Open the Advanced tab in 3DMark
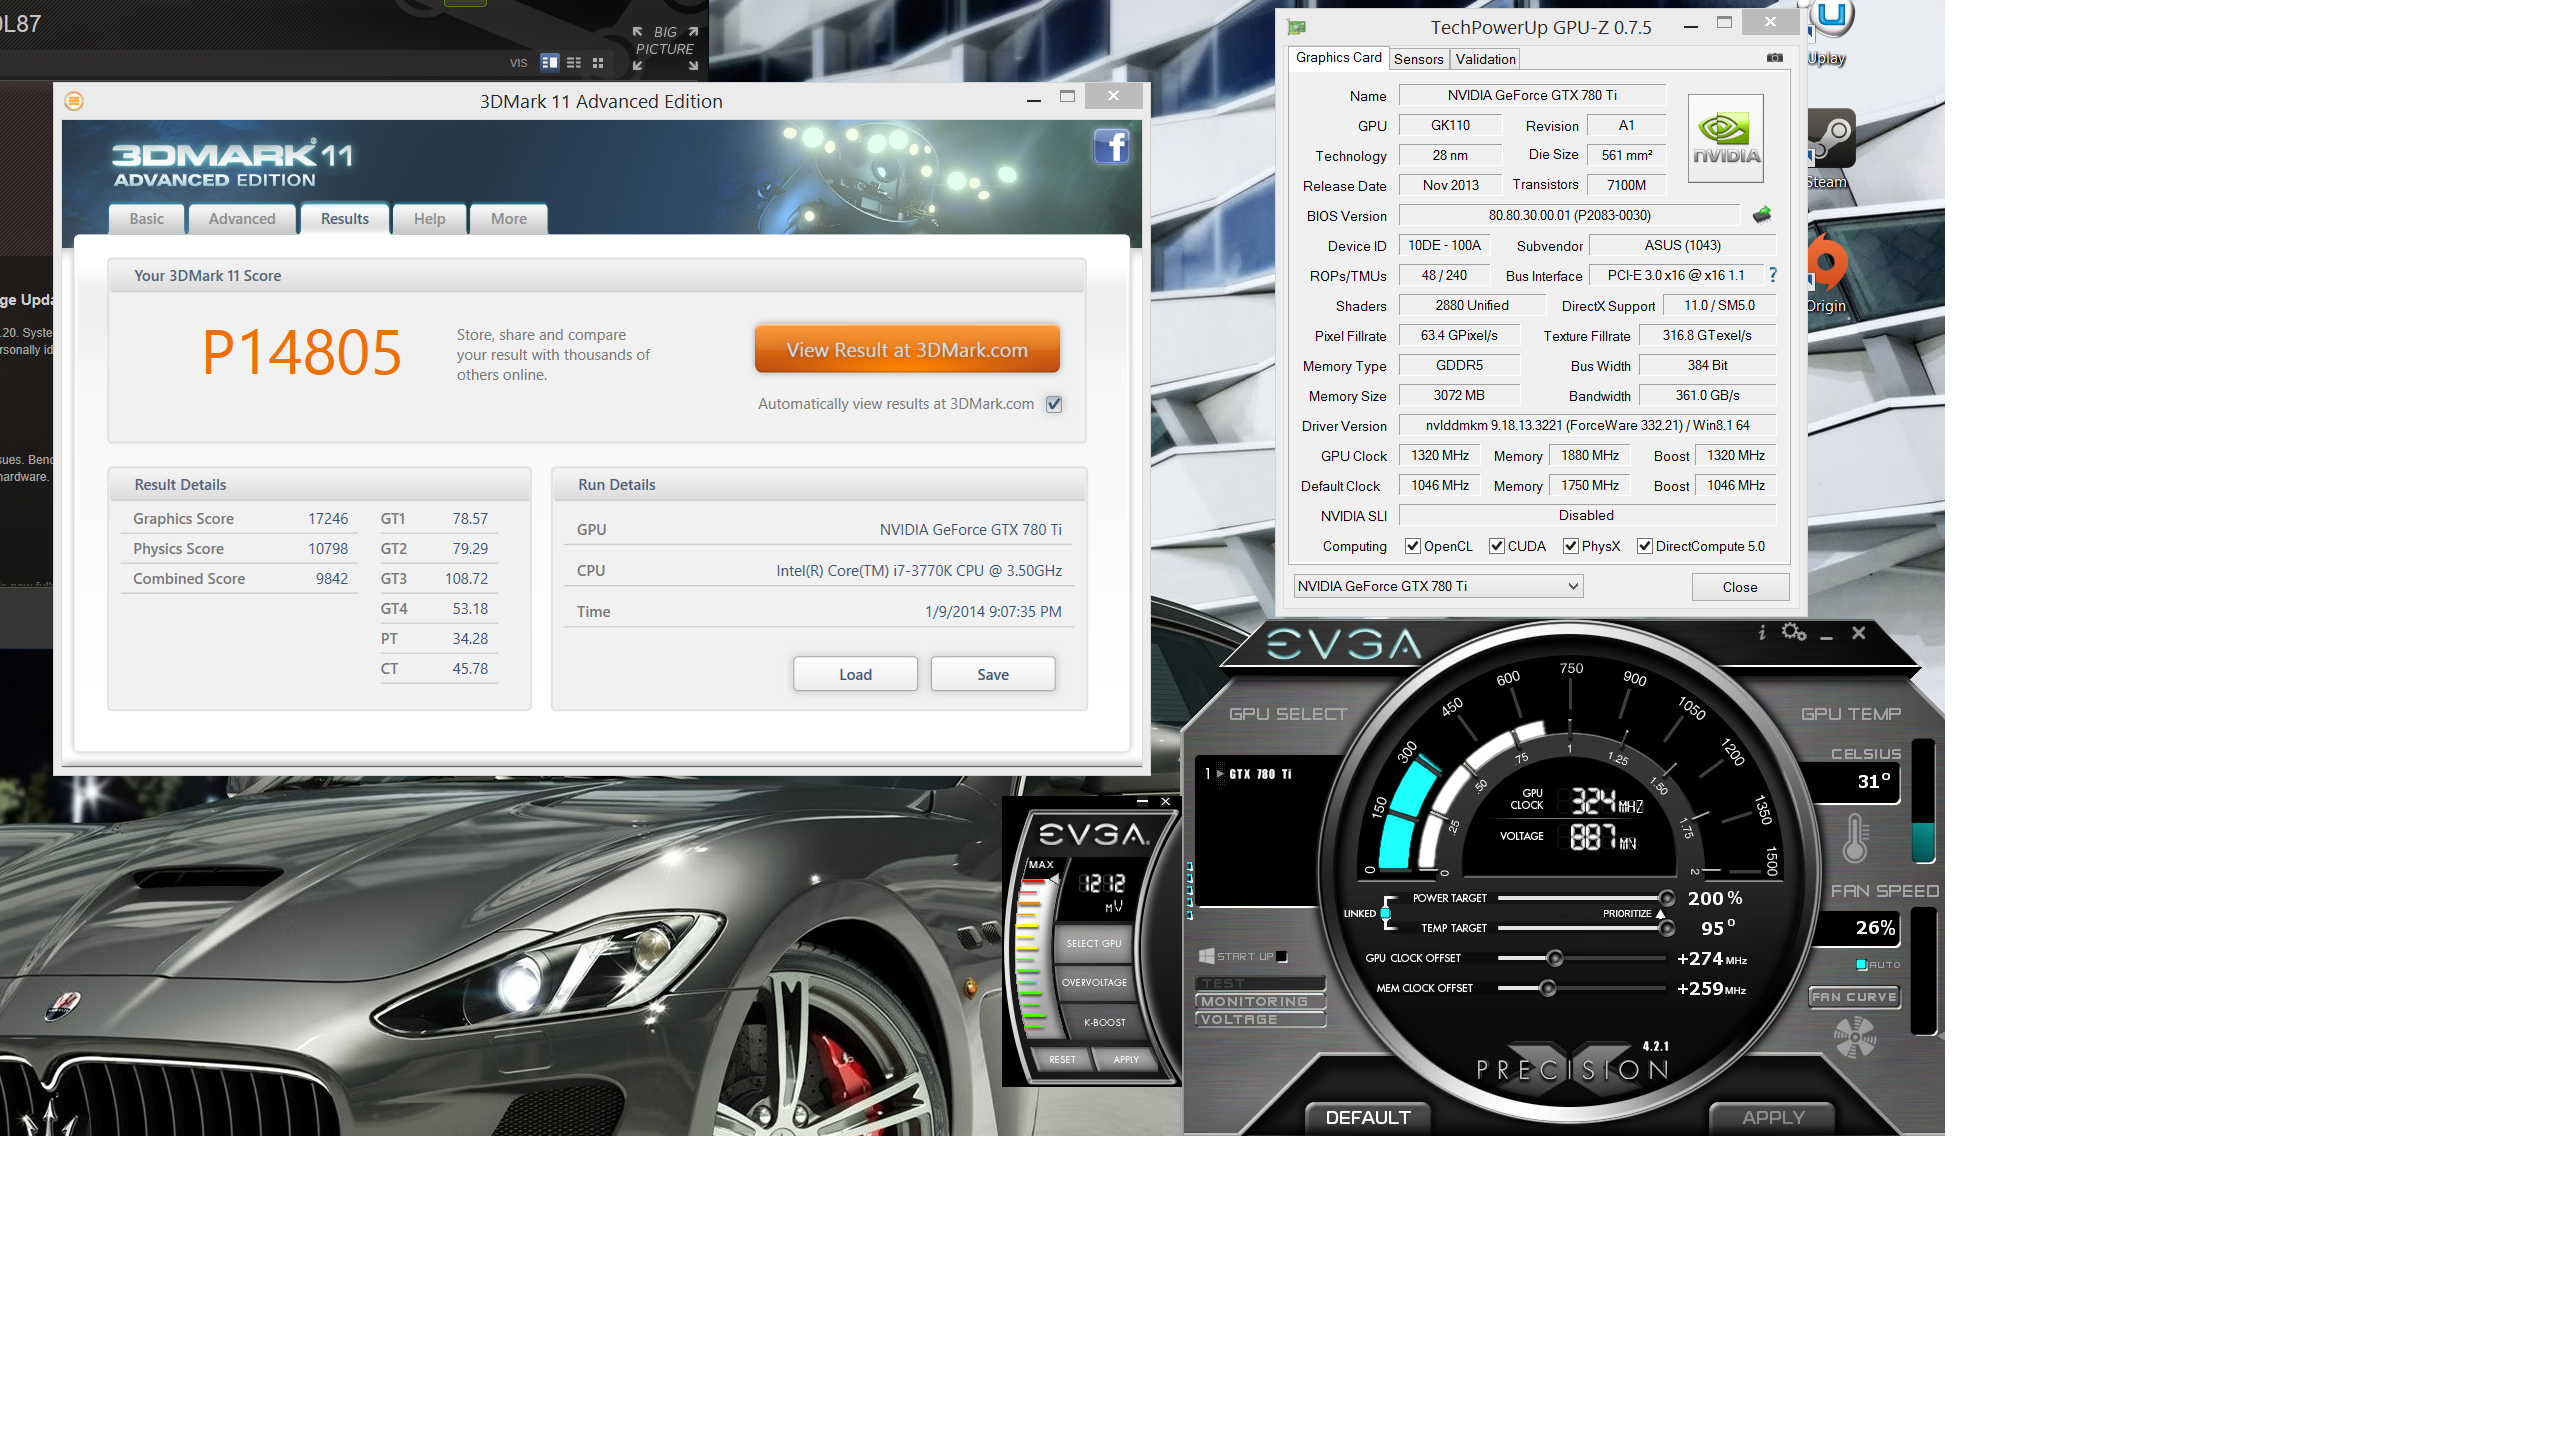This screenshot has height=1440, width=2560. 242,219
